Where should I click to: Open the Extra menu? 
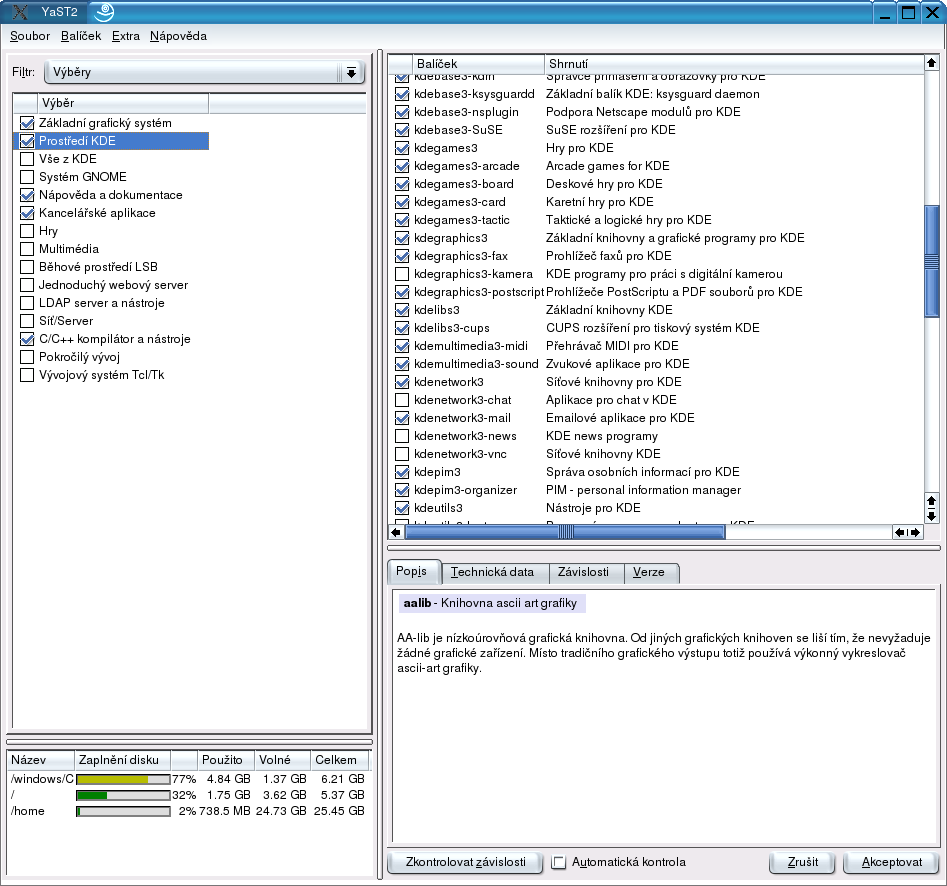tap(126, 36)
